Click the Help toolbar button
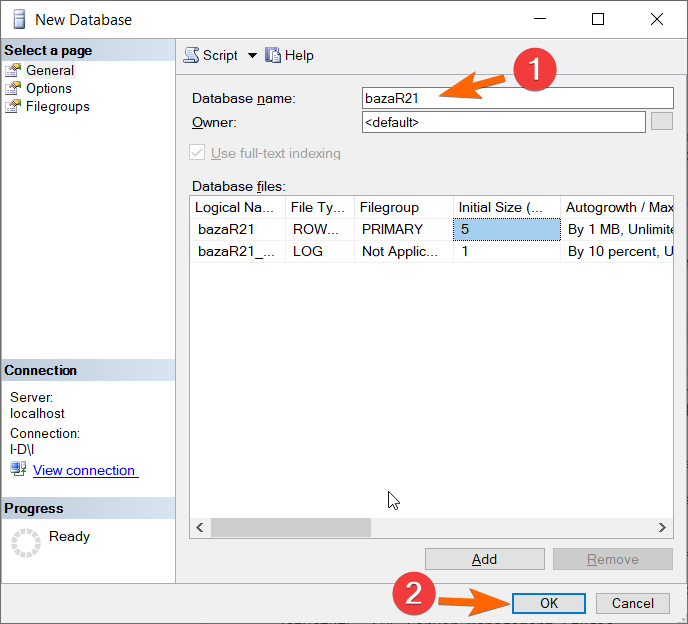The height and width of the screenshot is (624, 688). point(290,55)
